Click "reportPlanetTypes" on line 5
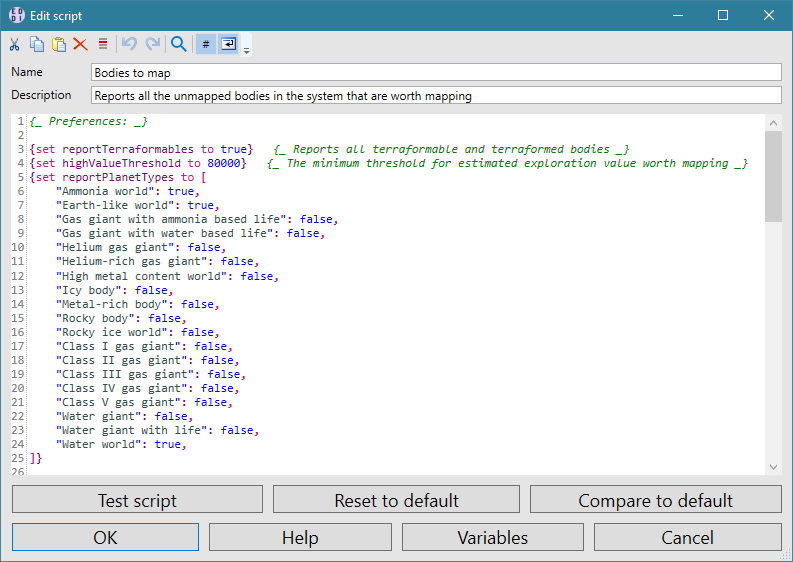793x562 pixels. tap(118, 177)
